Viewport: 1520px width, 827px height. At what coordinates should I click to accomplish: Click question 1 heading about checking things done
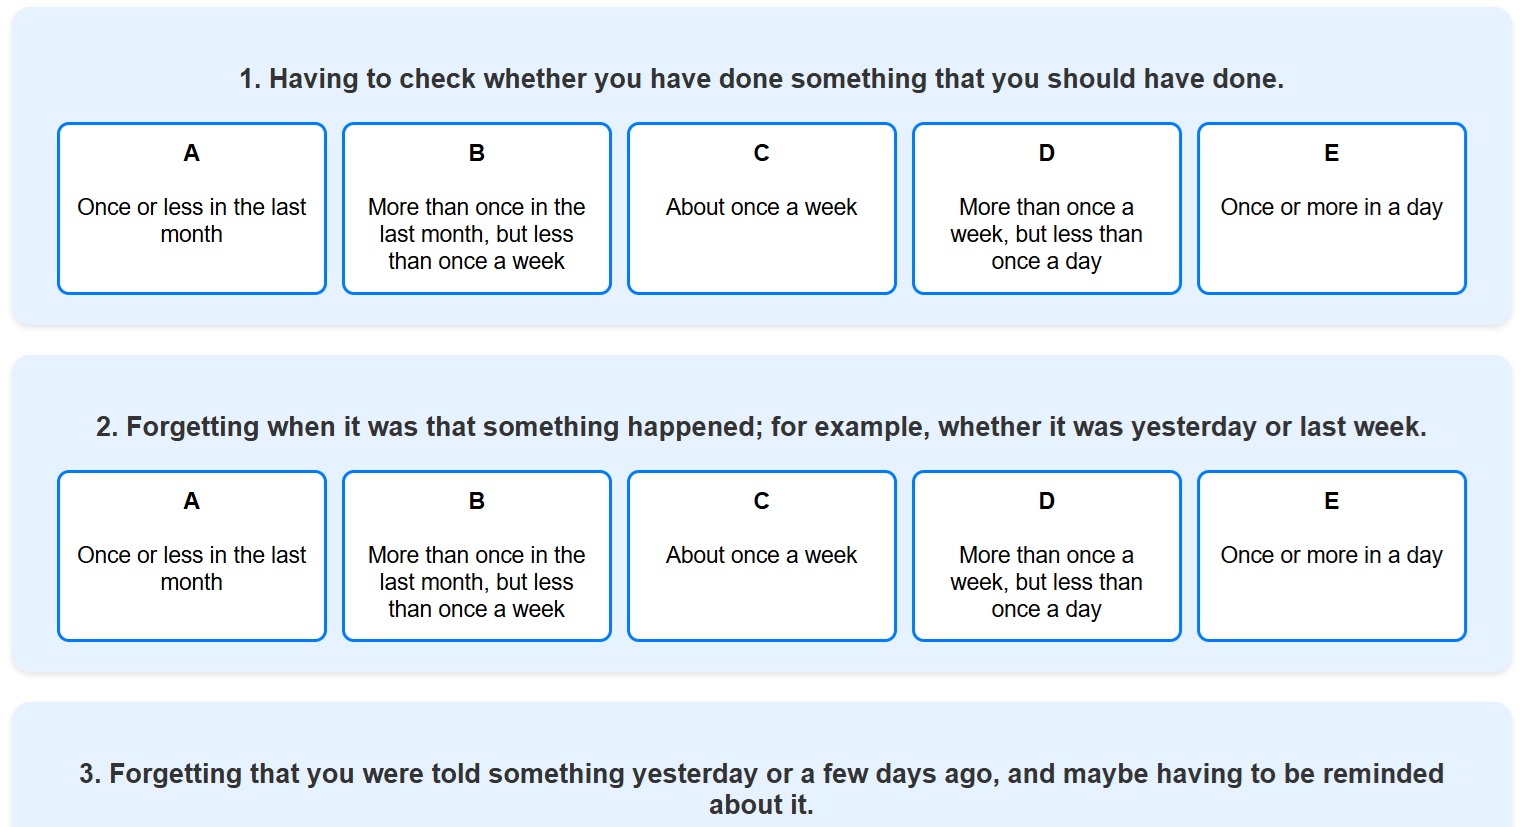tap(762, 79)
